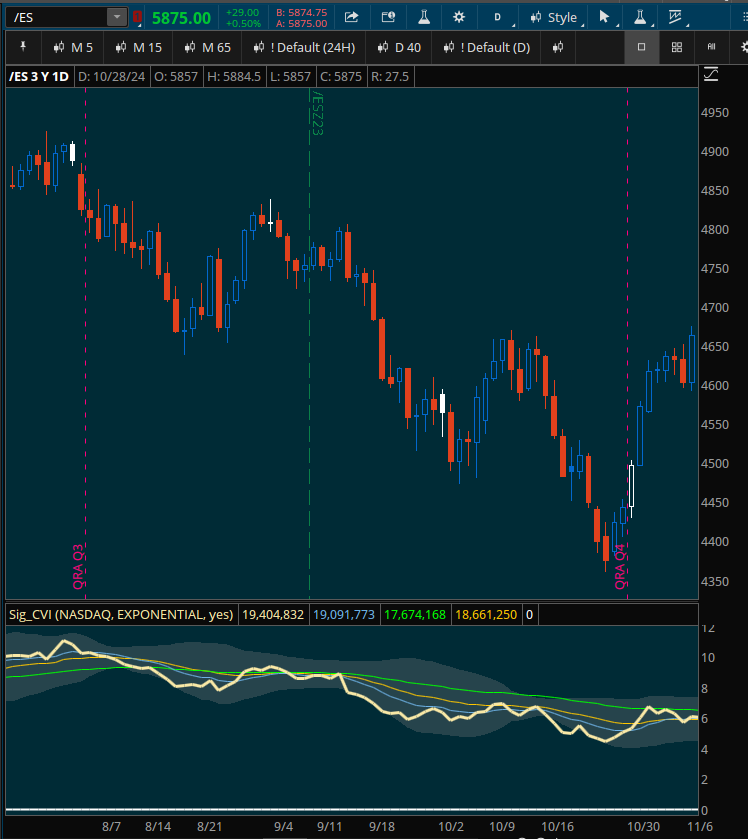Click the R: 27.5 range value
Screen dimensions: 748x839
390,77
